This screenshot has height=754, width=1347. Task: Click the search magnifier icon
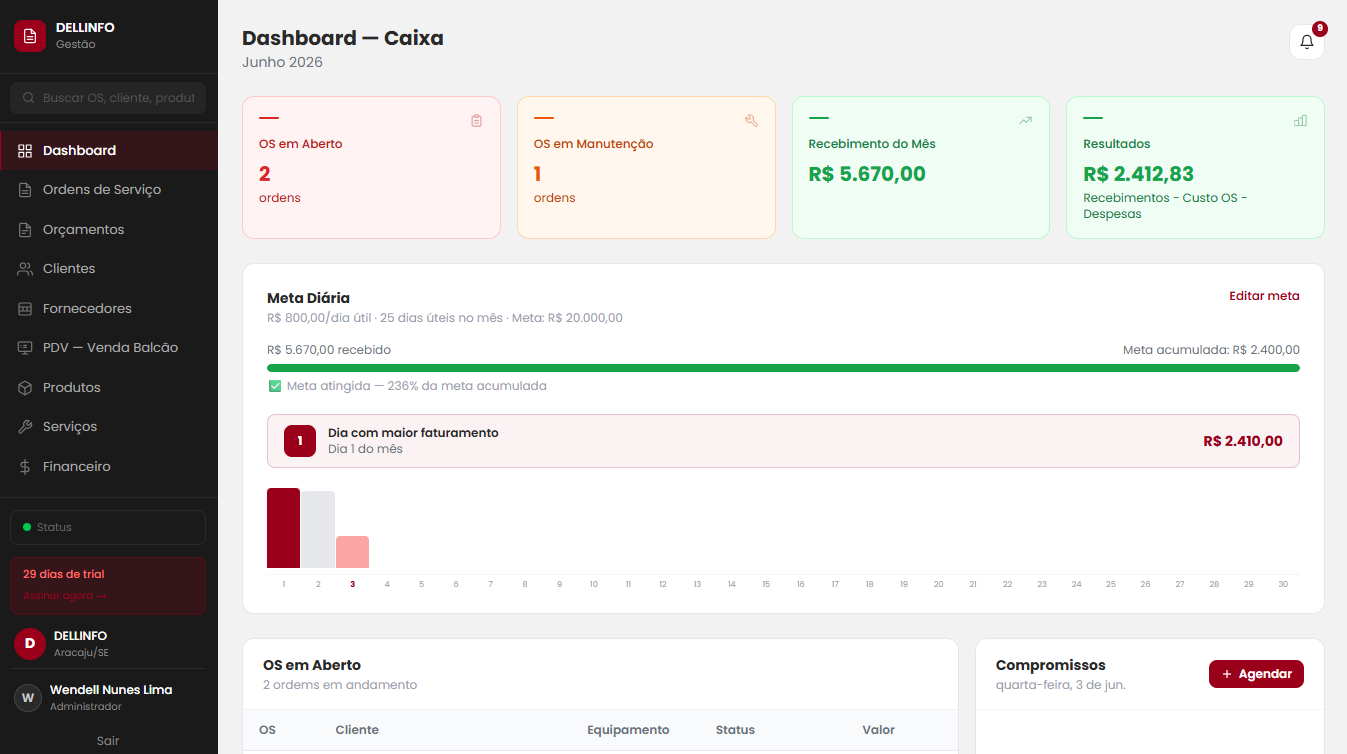pos(29,98)
